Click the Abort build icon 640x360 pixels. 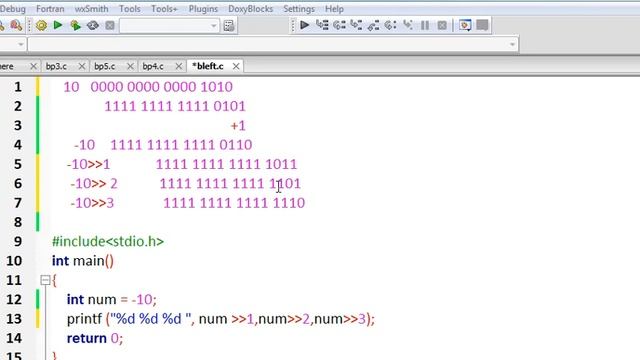pos(110,26)
